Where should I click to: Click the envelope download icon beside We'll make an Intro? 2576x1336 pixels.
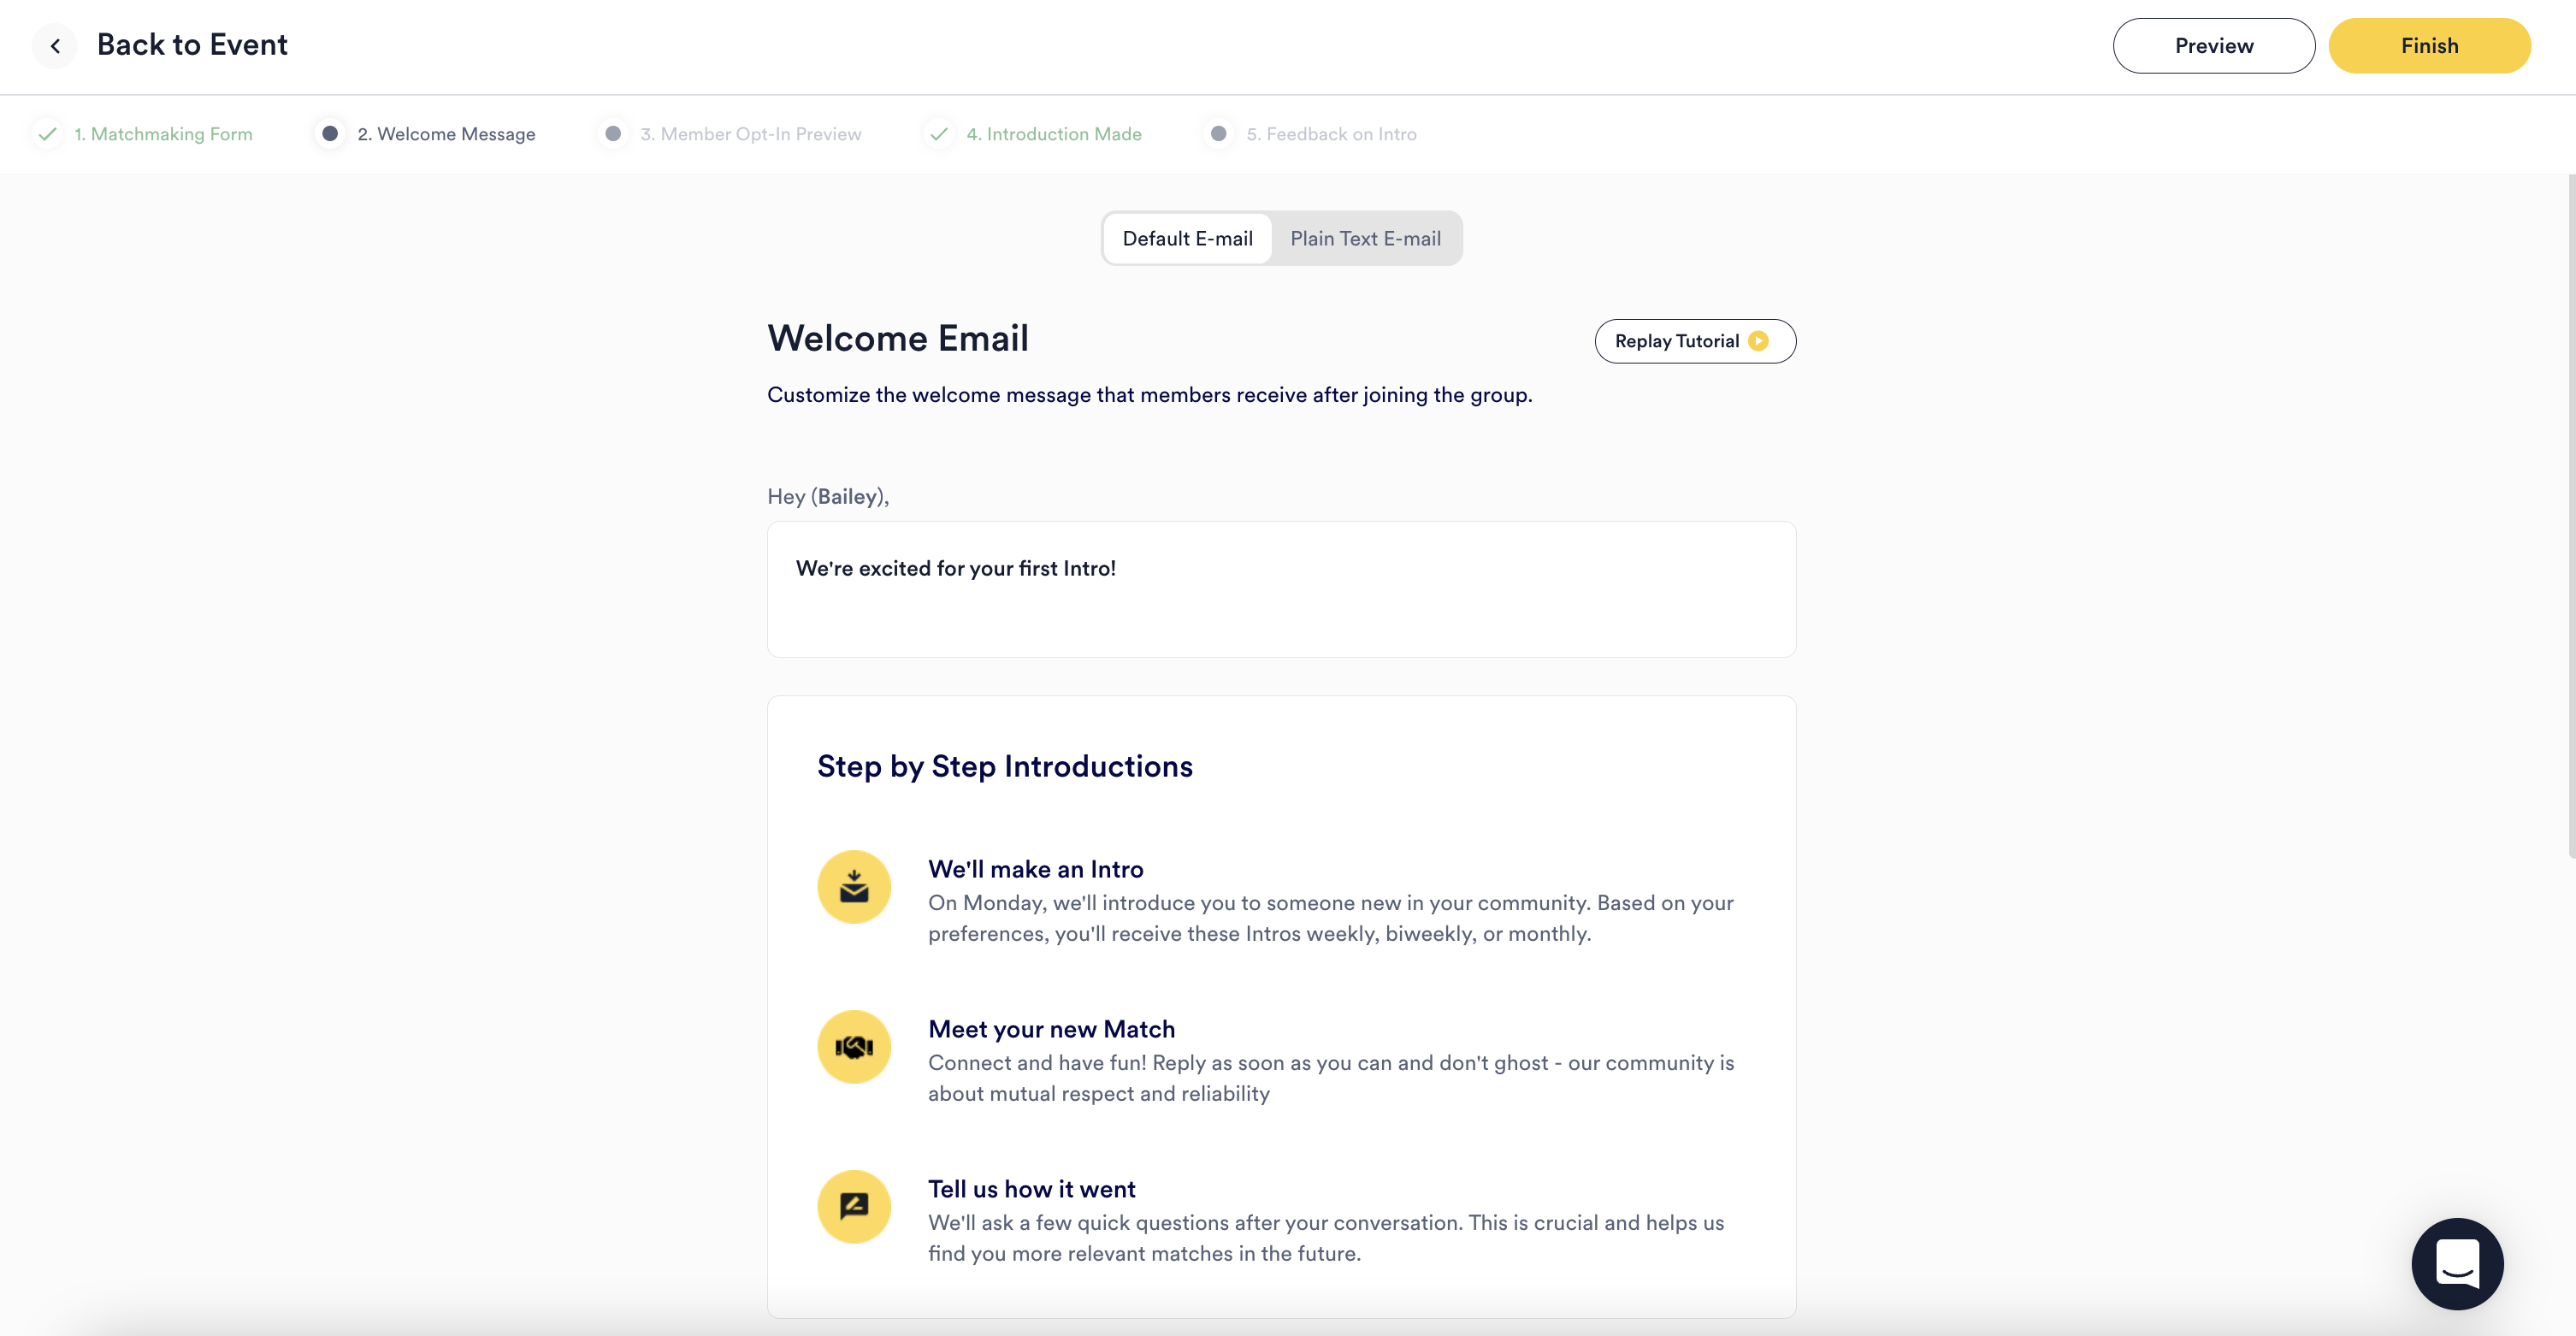[854, 887]
